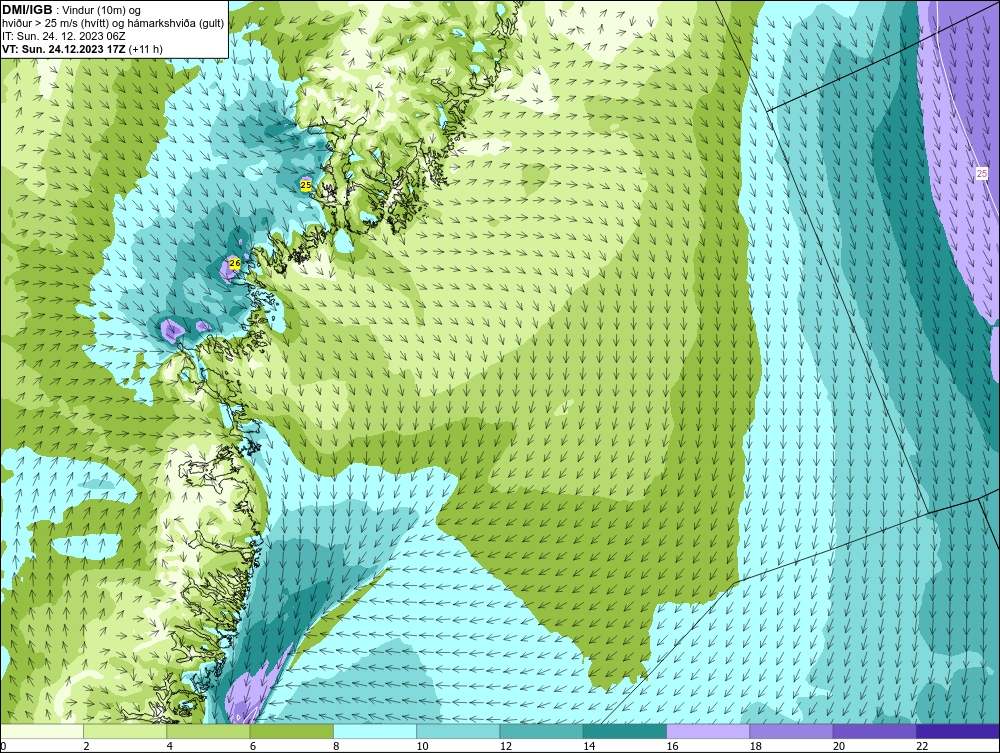Click the legend value label 6
The image size is (1000, 753).
point(253,746)
